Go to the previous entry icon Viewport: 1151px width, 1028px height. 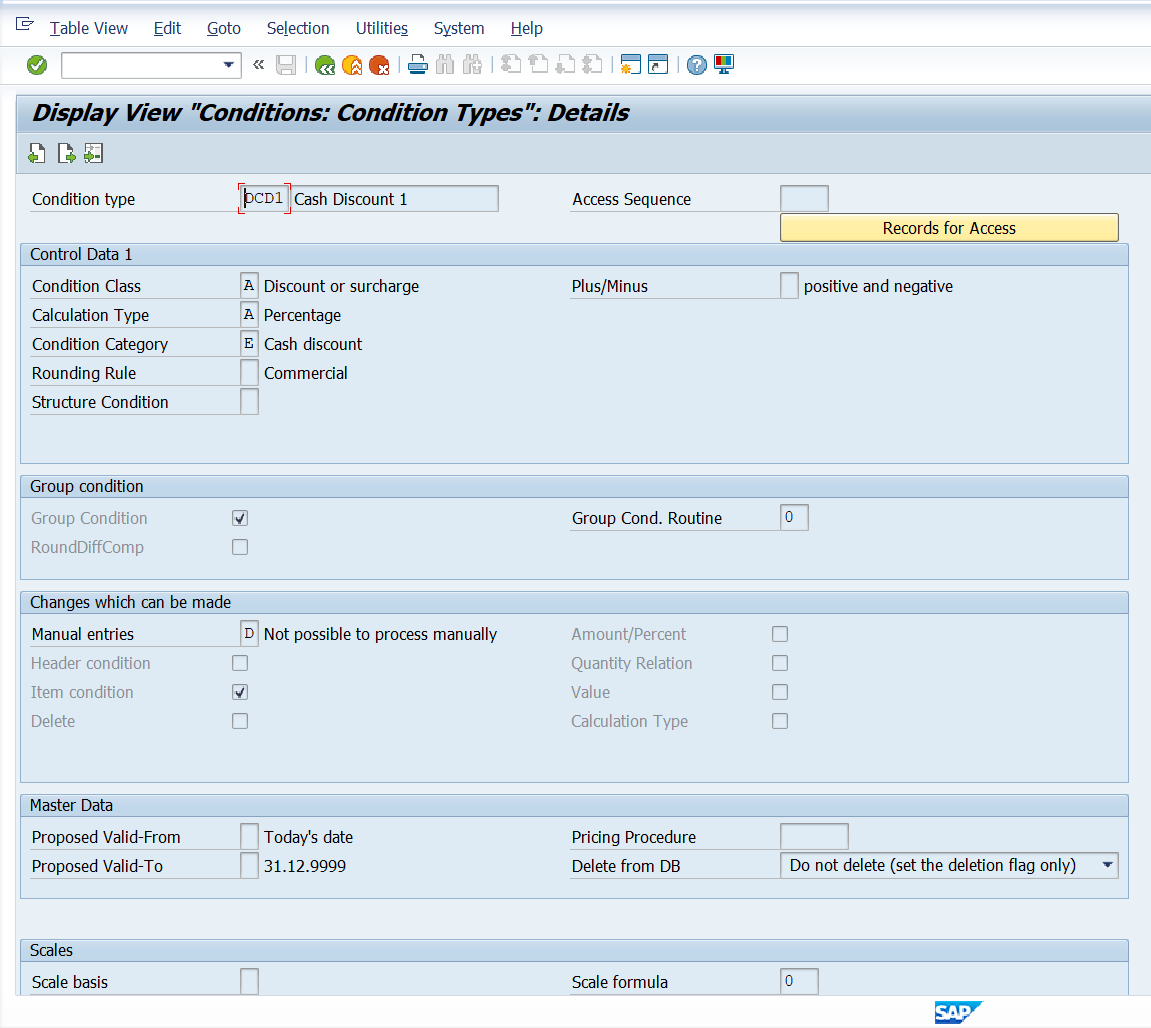37,154
